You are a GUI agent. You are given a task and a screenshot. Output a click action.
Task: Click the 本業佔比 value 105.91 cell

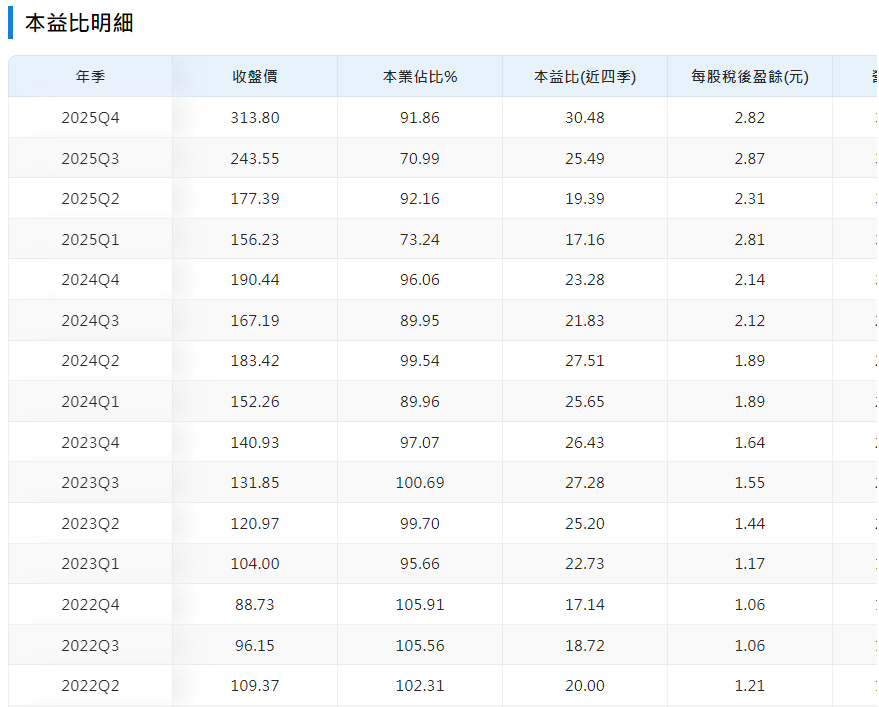tap(419, 604)
